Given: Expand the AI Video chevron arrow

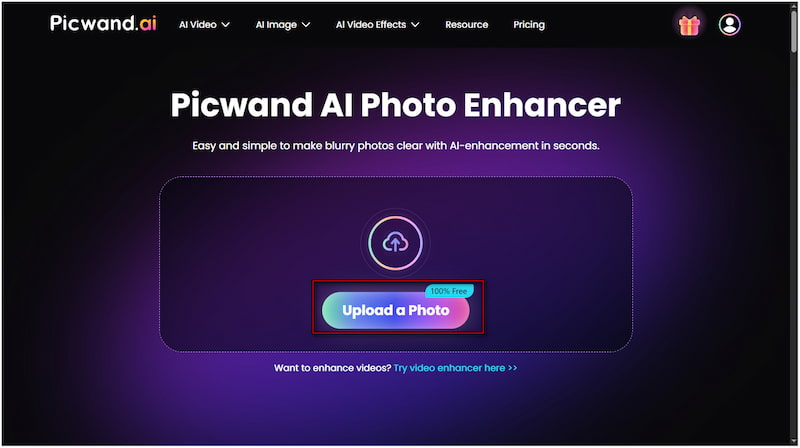Looking at the screenshot, I should (226, 24).
